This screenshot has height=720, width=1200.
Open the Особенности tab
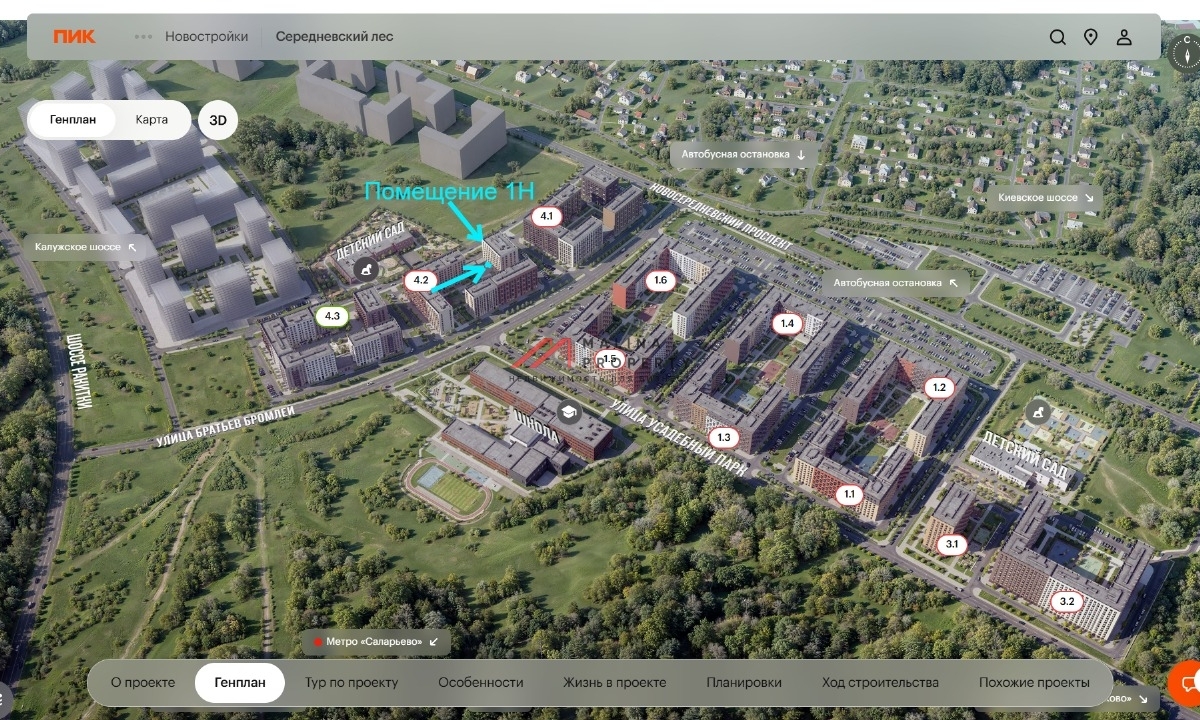point(480,683)
